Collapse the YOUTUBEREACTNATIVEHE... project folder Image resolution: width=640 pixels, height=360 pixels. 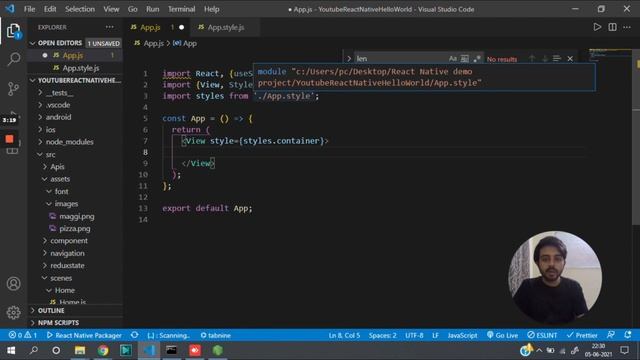pyautogui.click(x=76, y=80)
